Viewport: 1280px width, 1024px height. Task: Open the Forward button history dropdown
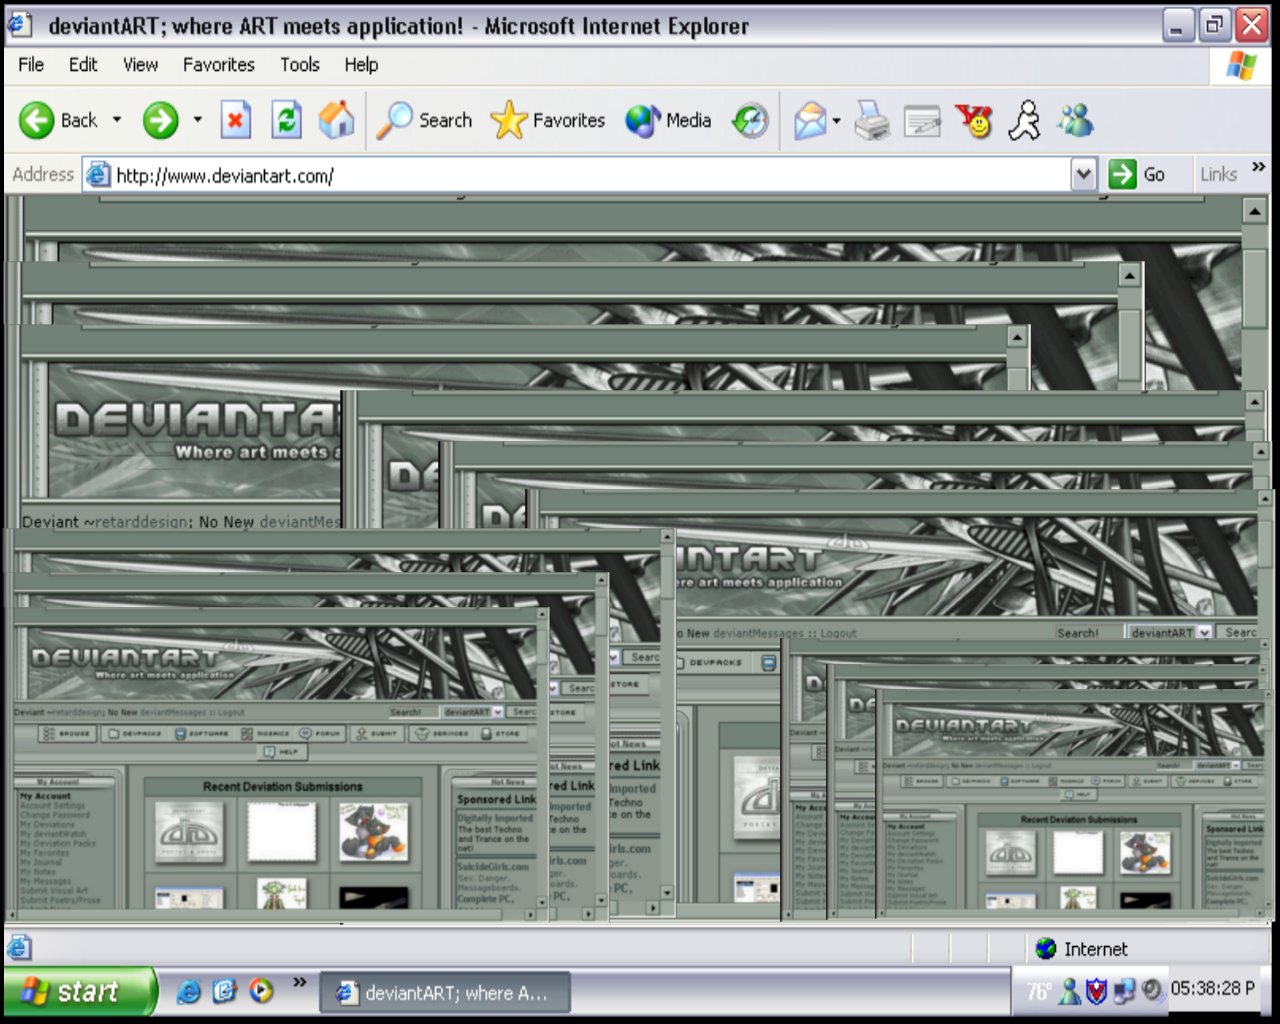[x=197, y=120]
